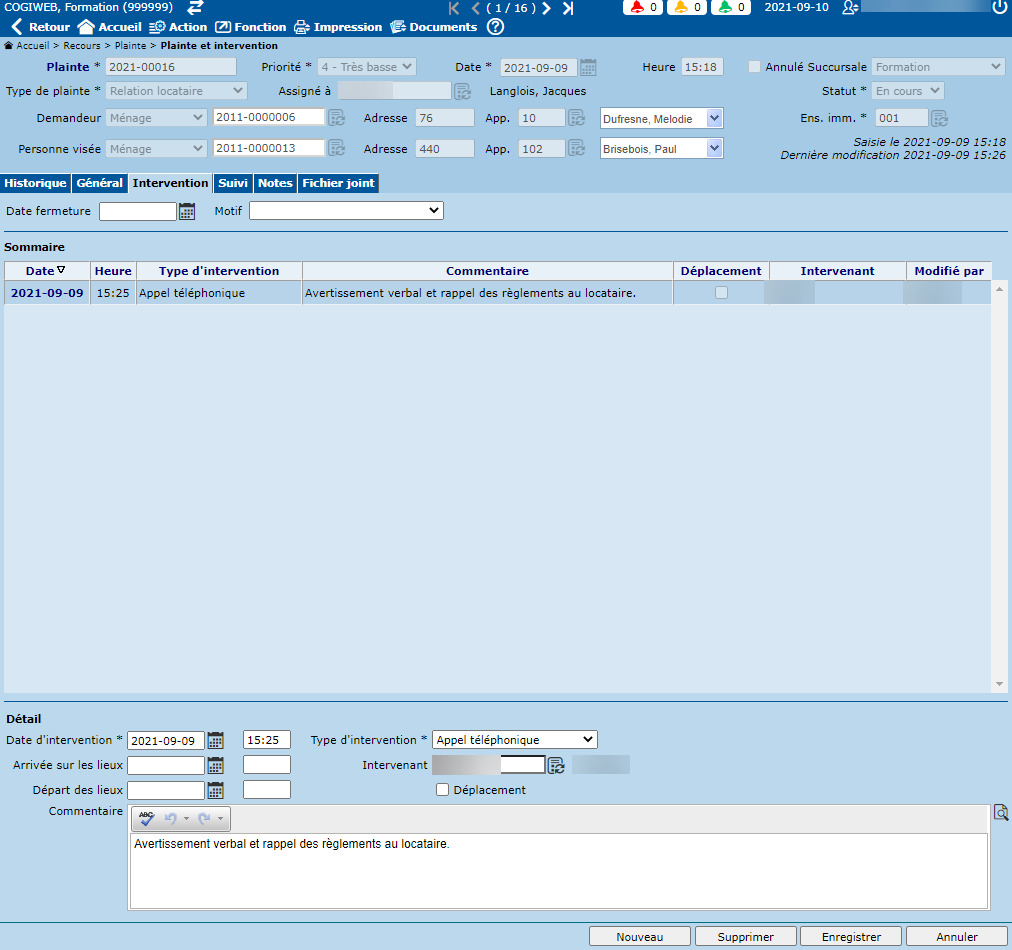Open the Motif dropdown
Viewport: 1012px width, 950px height.
(346, 211)
